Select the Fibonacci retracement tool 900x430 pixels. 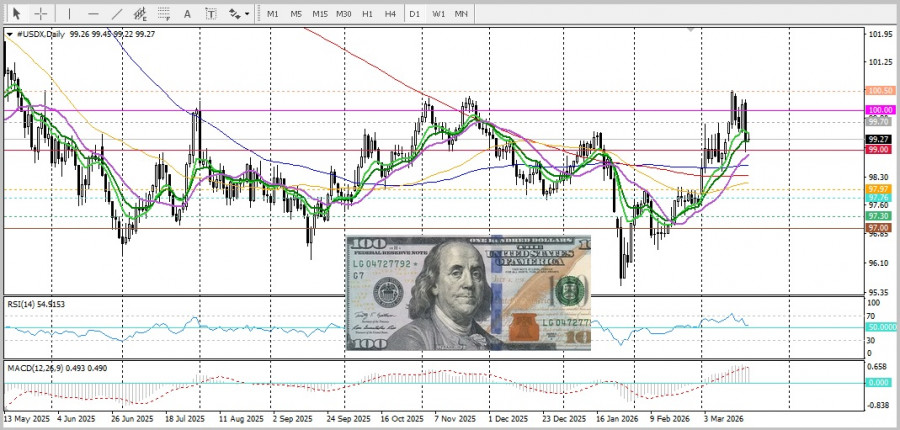click(164, 13)
